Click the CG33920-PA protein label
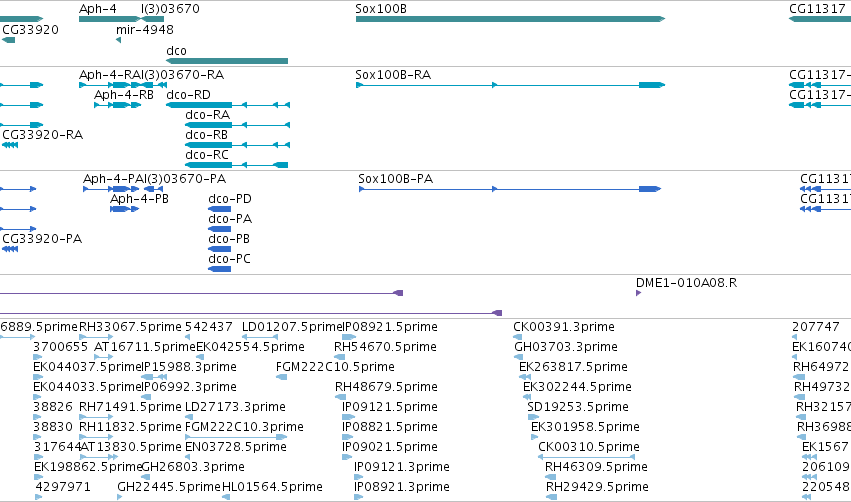This screenshot has height=502, width=851. pos(42,239)
